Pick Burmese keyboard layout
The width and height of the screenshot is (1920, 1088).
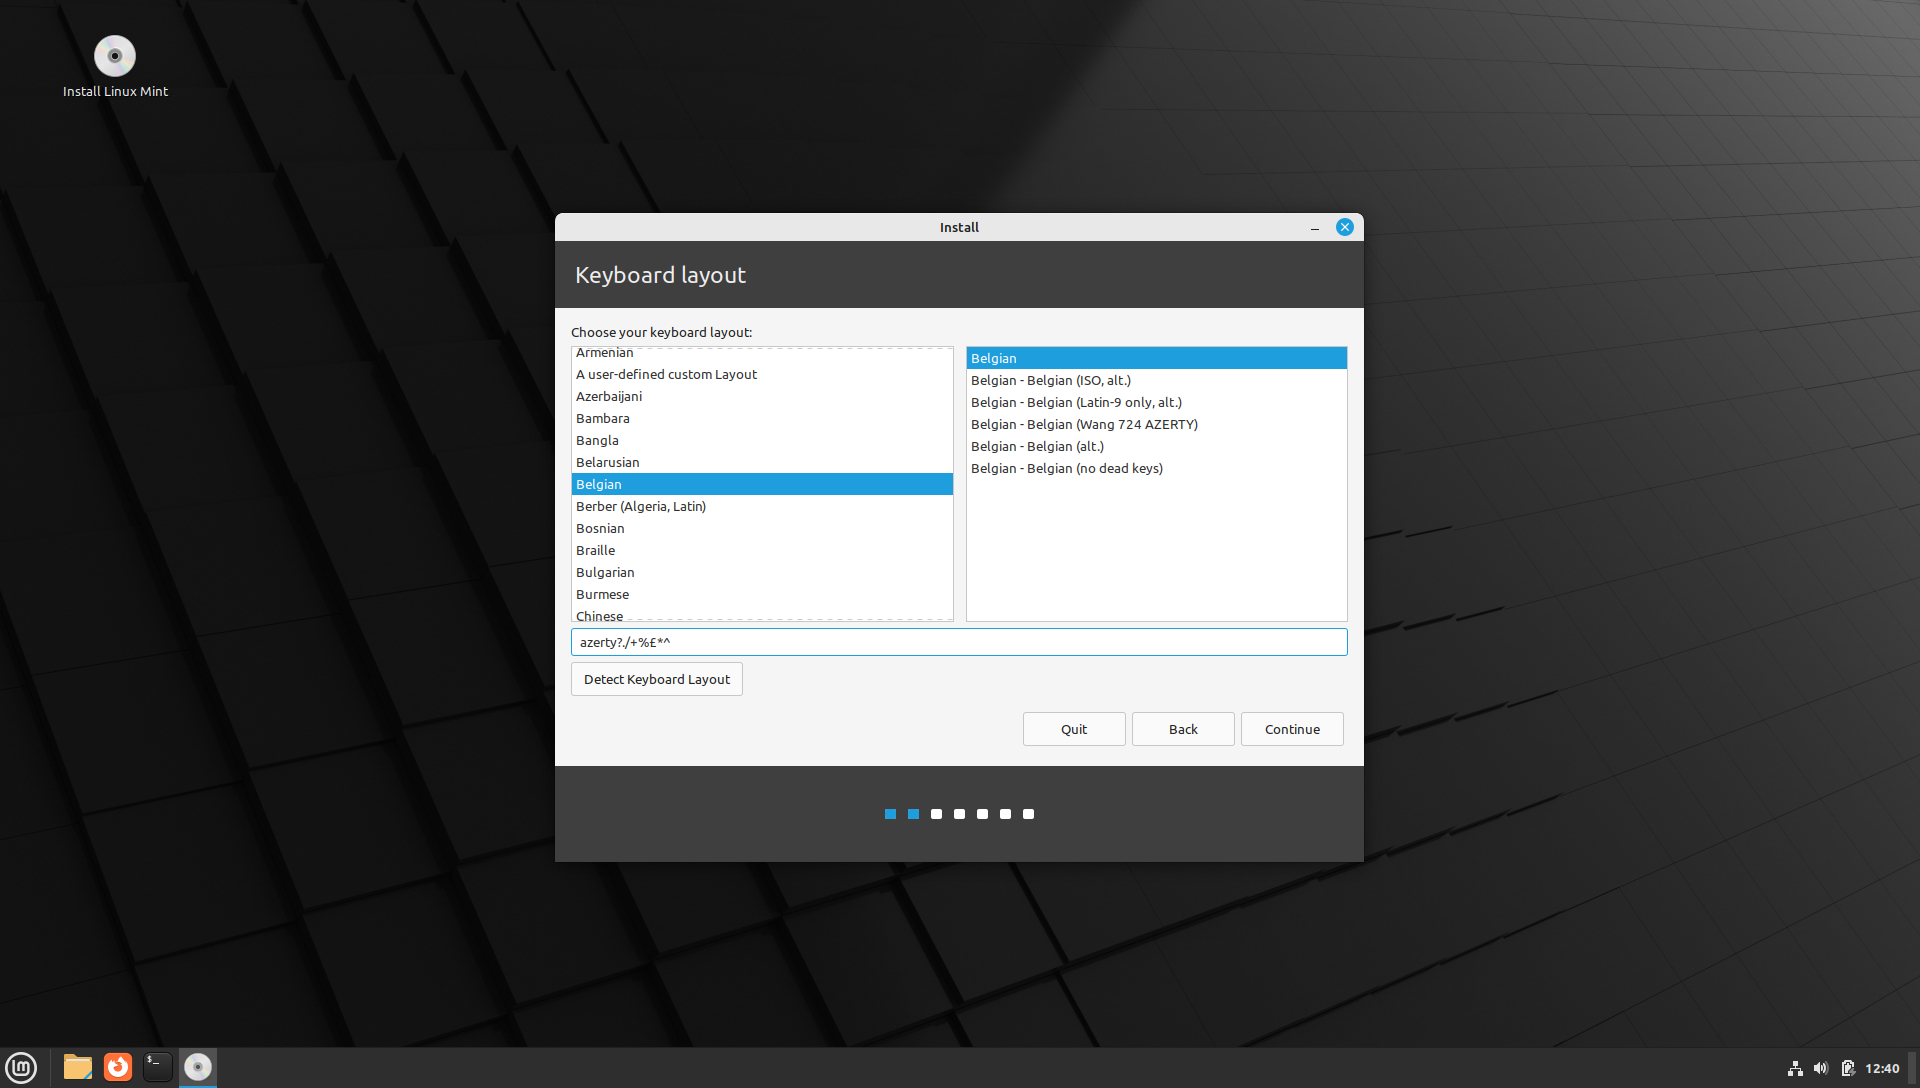click(762, 594)
